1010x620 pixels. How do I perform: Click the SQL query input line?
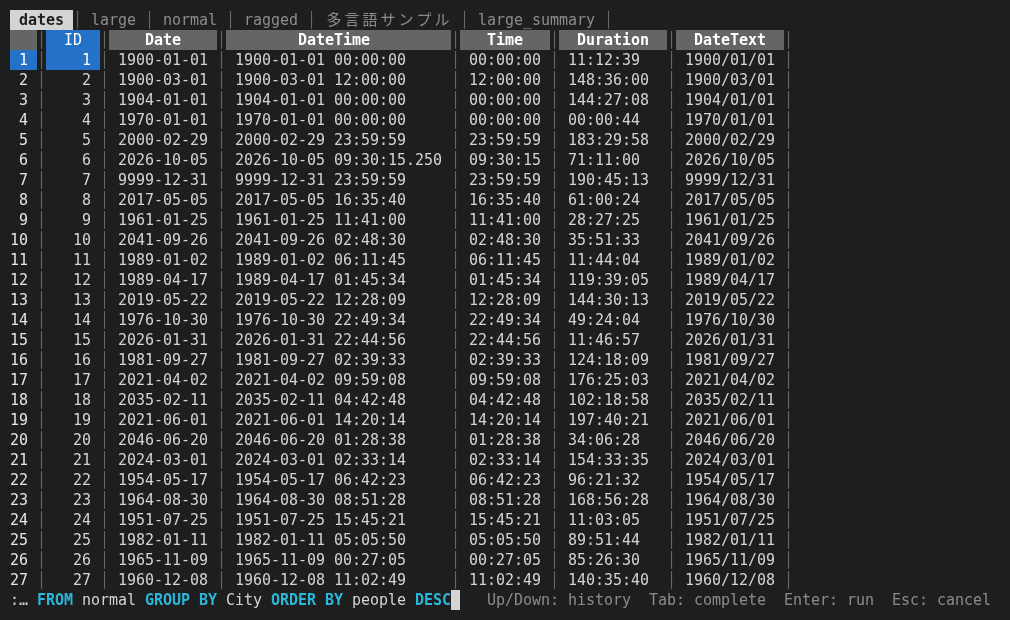click(236, 600)
